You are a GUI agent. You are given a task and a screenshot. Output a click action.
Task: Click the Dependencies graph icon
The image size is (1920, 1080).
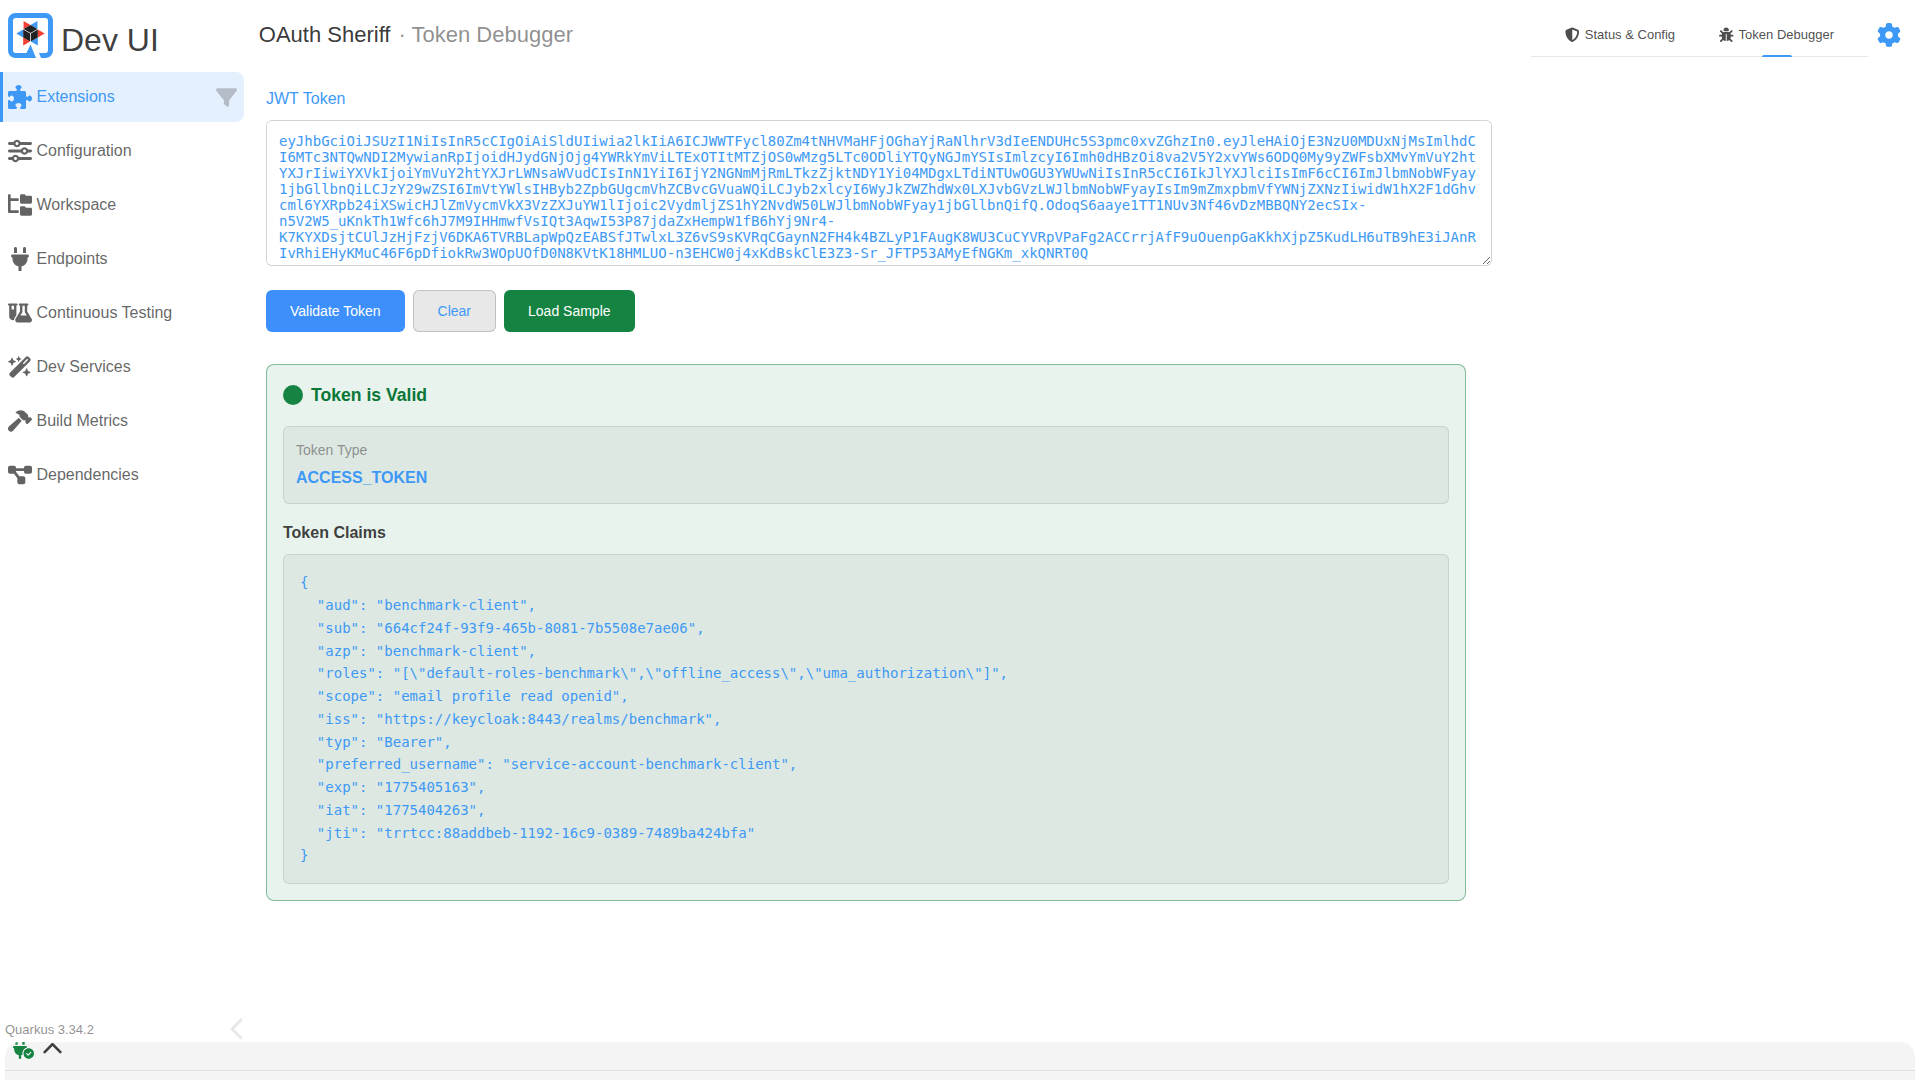point(19,475)
